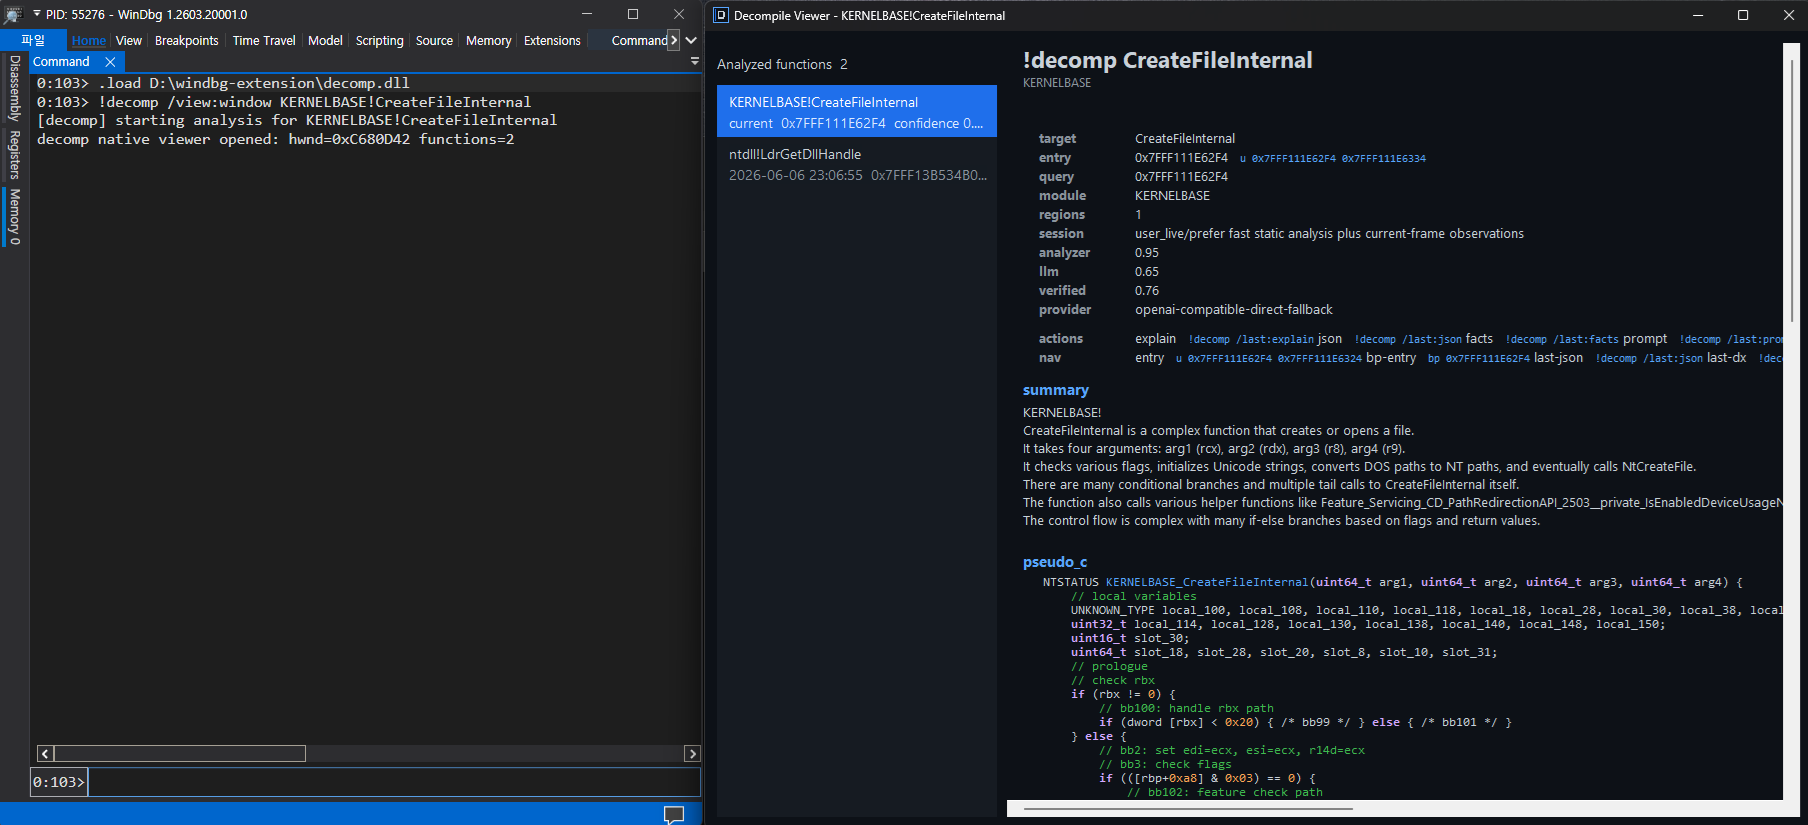Image resolution: width=1808 pixels, height=825 pixels.
Task: Click the horizontal scrollbar thumb in command output
Action: (x=179, y=753)
